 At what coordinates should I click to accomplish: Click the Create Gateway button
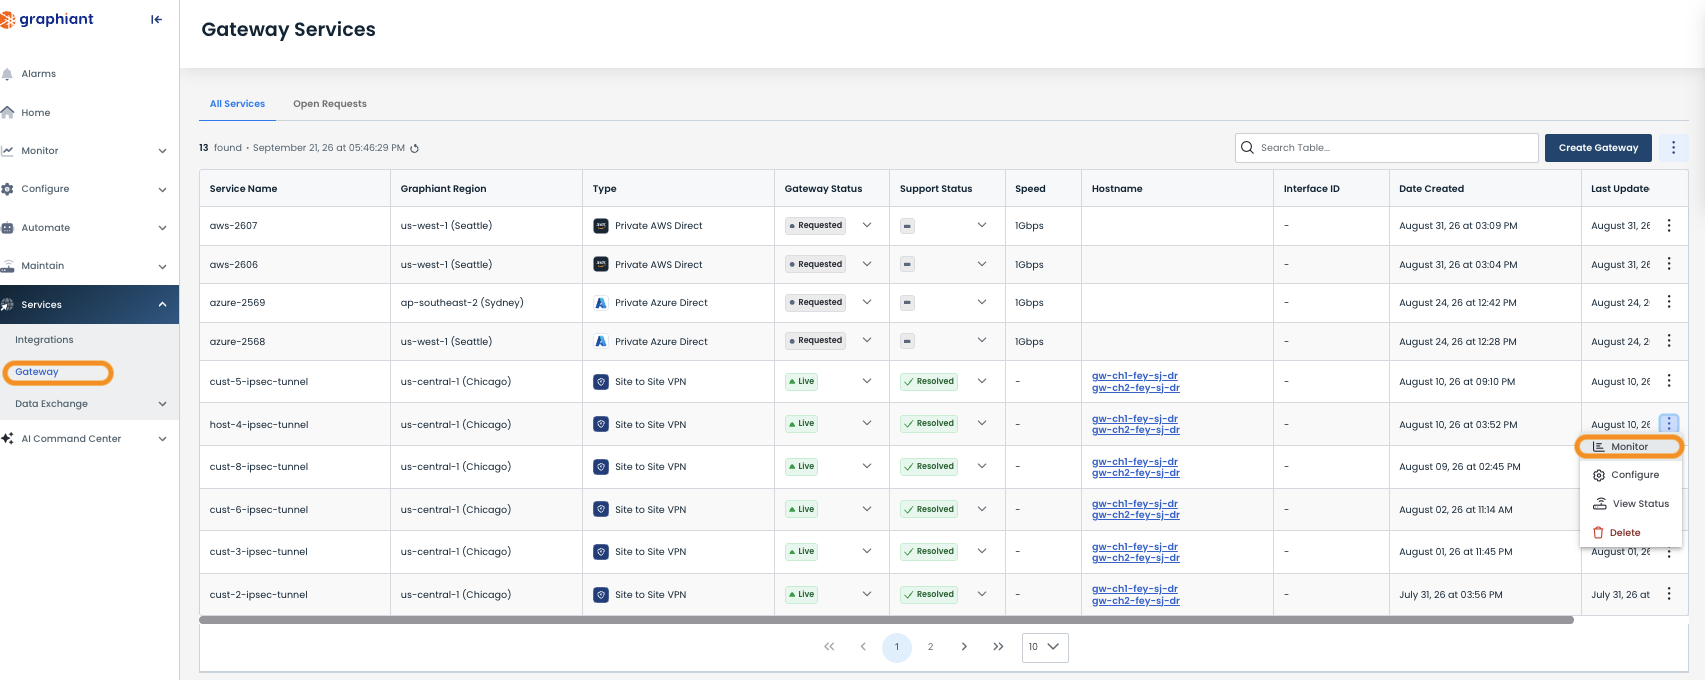tap(1598, 148)
